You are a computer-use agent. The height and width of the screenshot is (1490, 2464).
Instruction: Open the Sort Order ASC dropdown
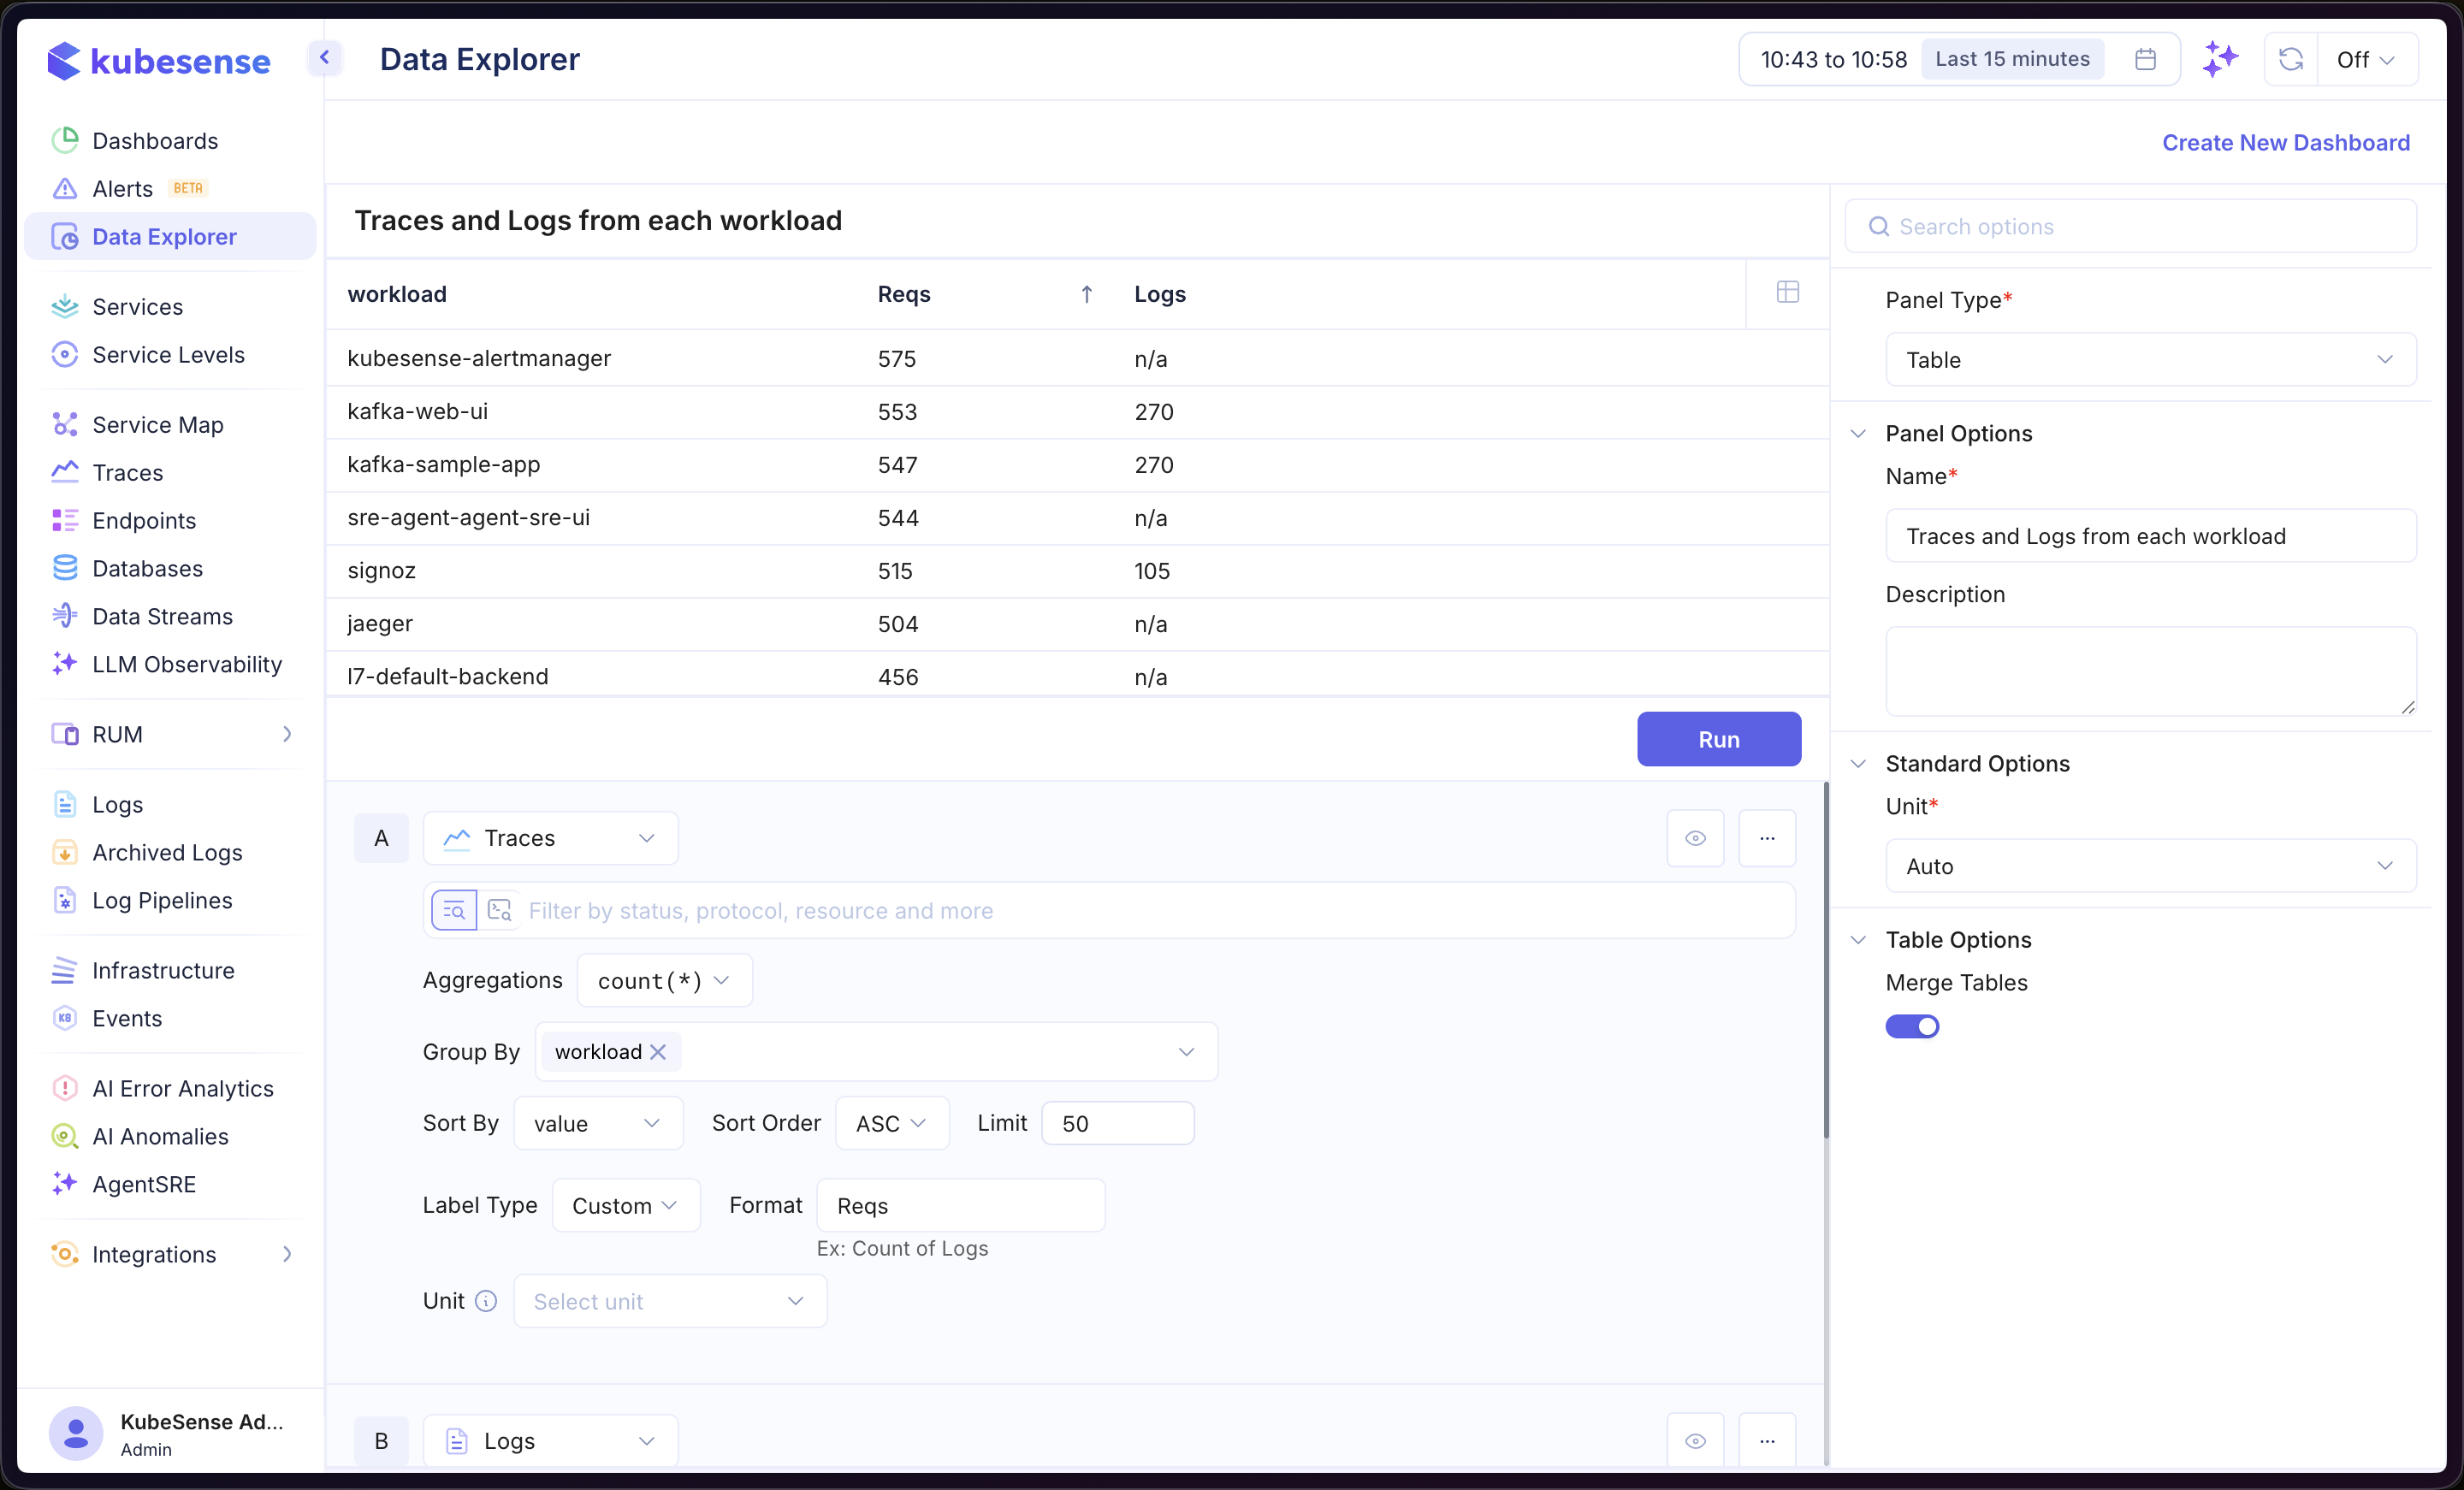pyautogui.click(x=891, y=1123)
